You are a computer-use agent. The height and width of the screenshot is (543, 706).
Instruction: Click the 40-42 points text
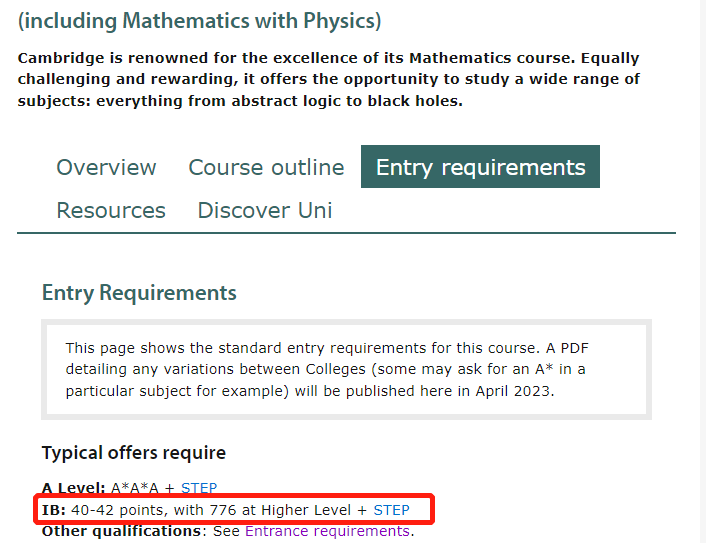[x=119, y=510]
